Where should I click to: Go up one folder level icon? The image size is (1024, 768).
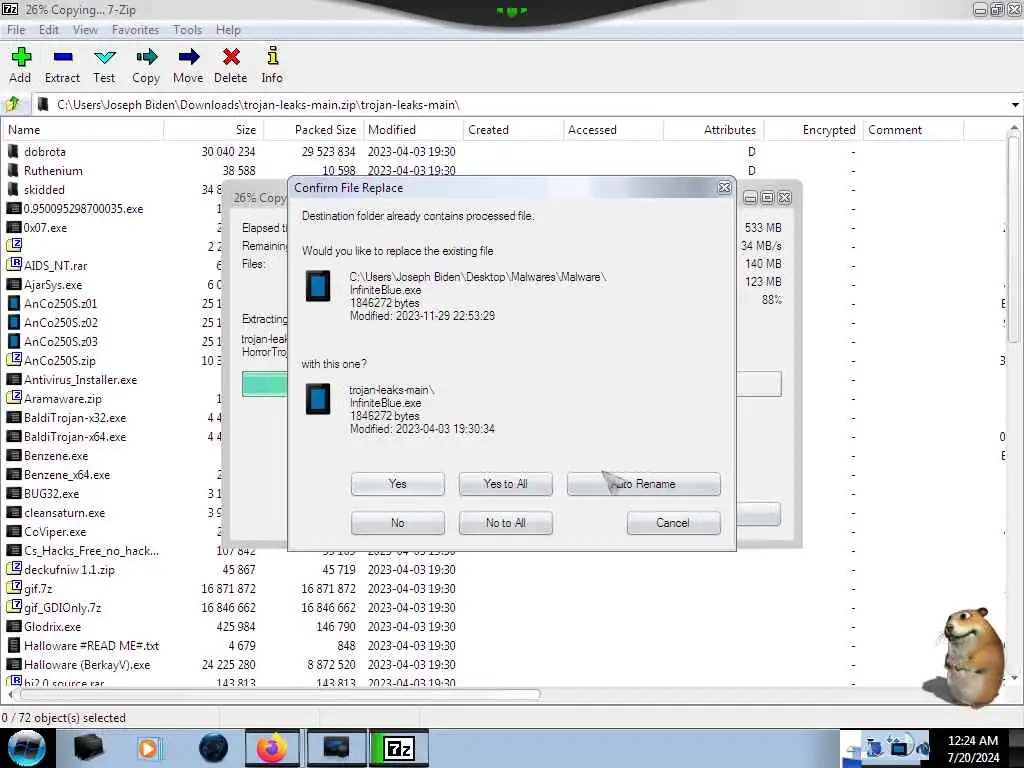tap(13, 104)
